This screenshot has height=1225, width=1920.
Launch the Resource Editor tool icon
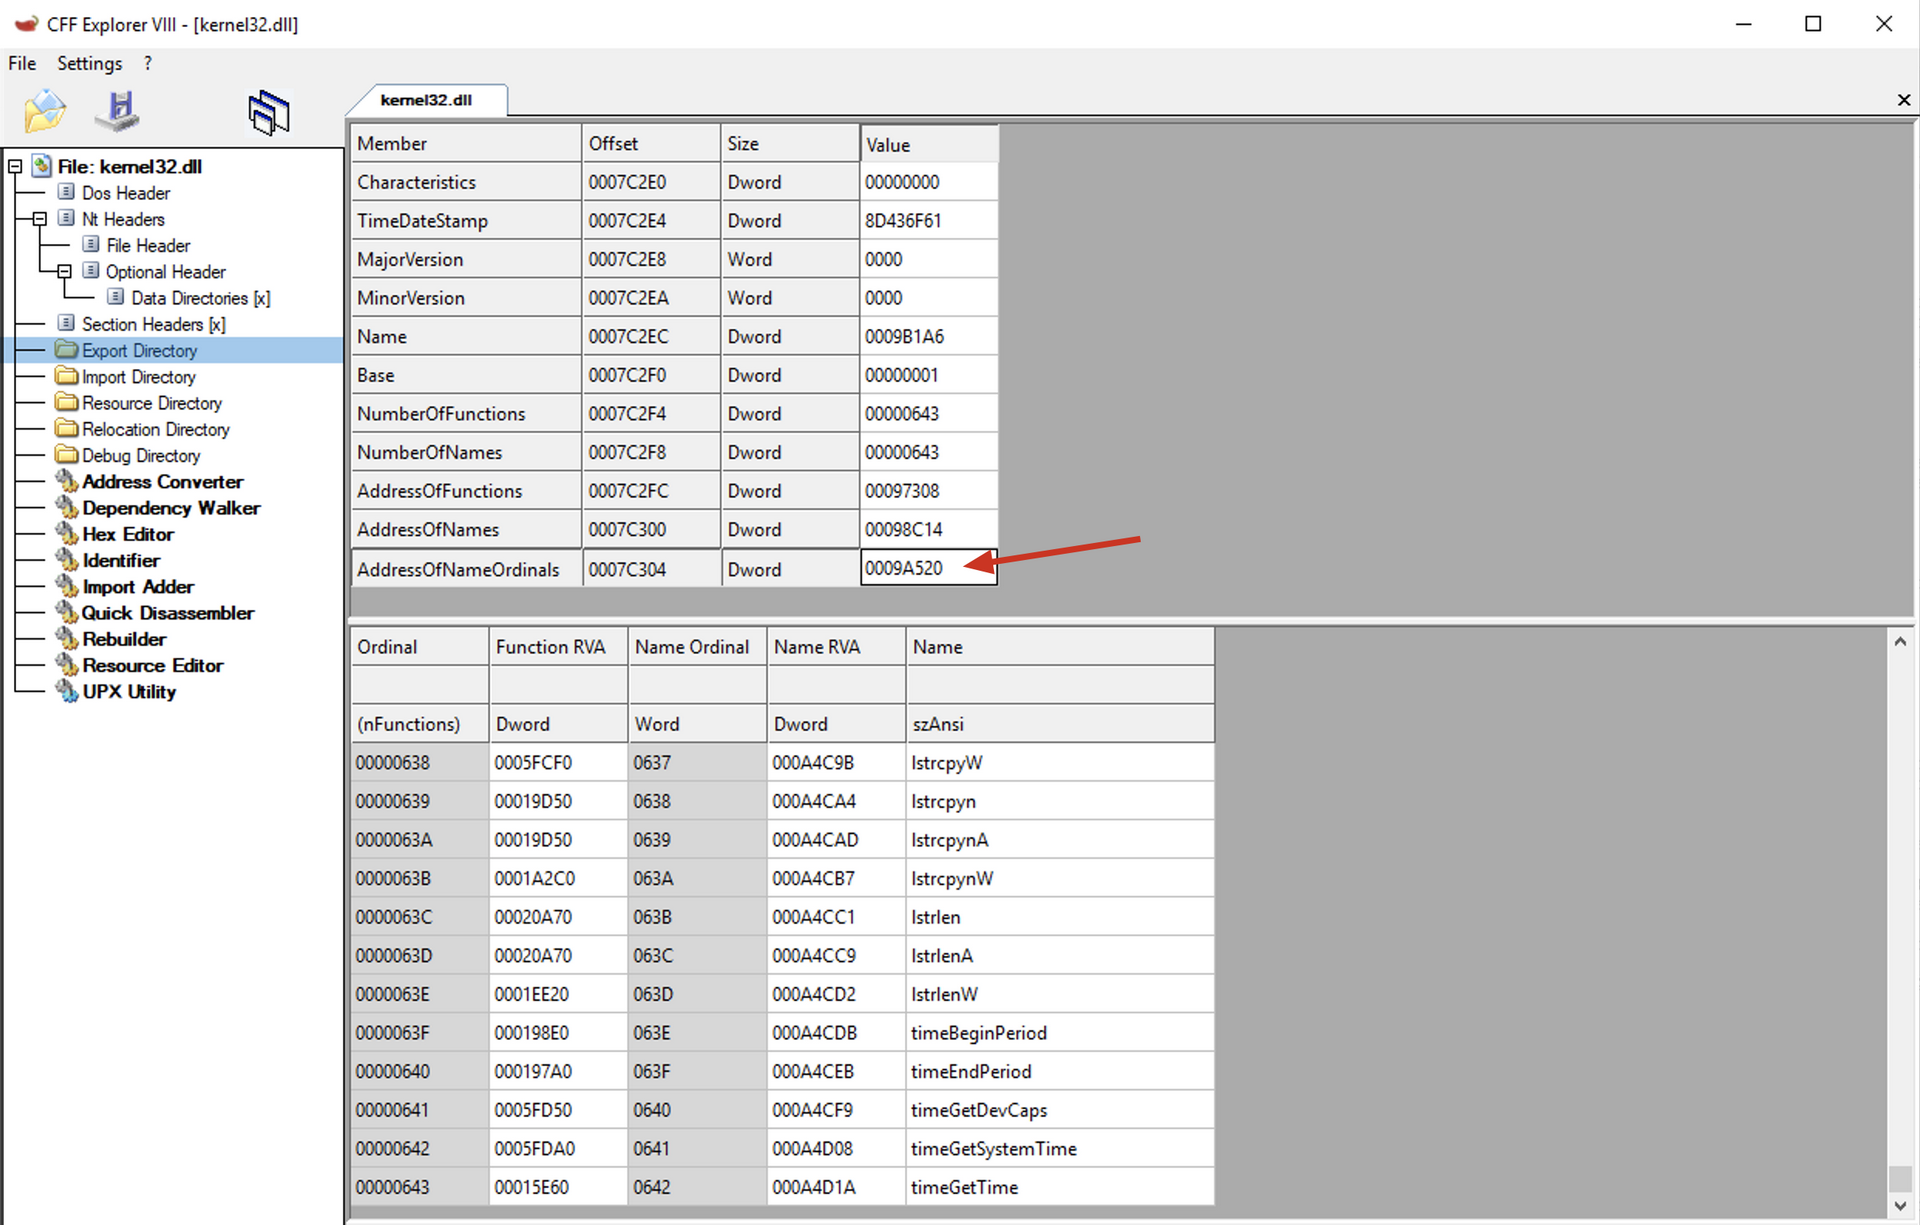click(x=67, y=665)
